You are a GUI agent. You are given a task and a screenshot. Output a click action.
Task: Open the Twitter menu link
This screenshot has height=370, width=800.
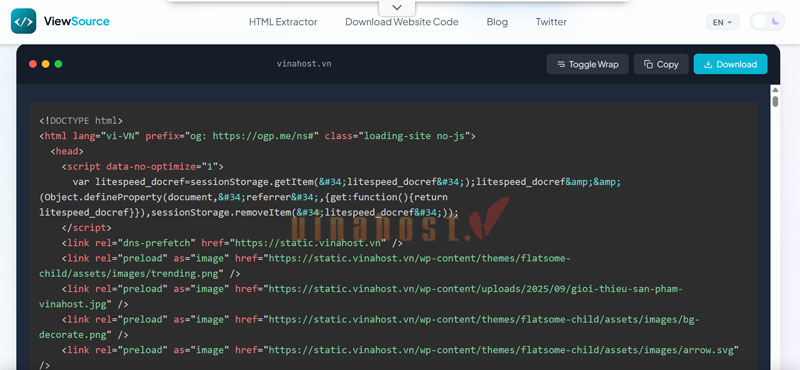pos(551,22)
